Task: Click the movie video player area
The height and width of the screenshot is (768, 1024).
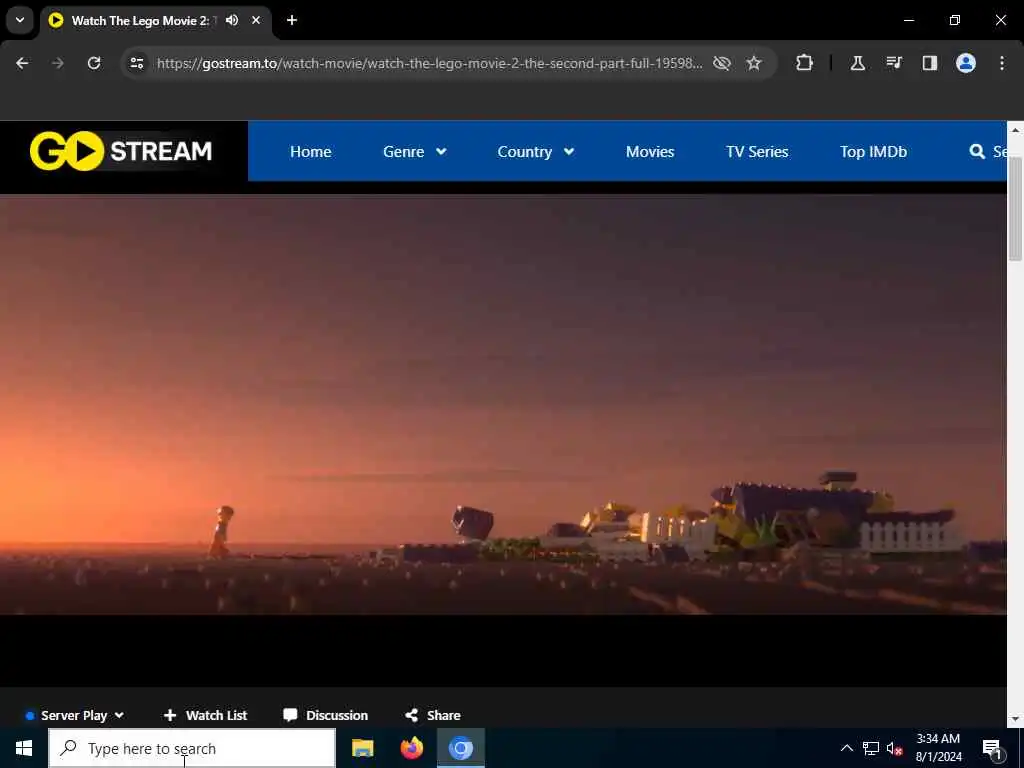Action: point(503,405)
